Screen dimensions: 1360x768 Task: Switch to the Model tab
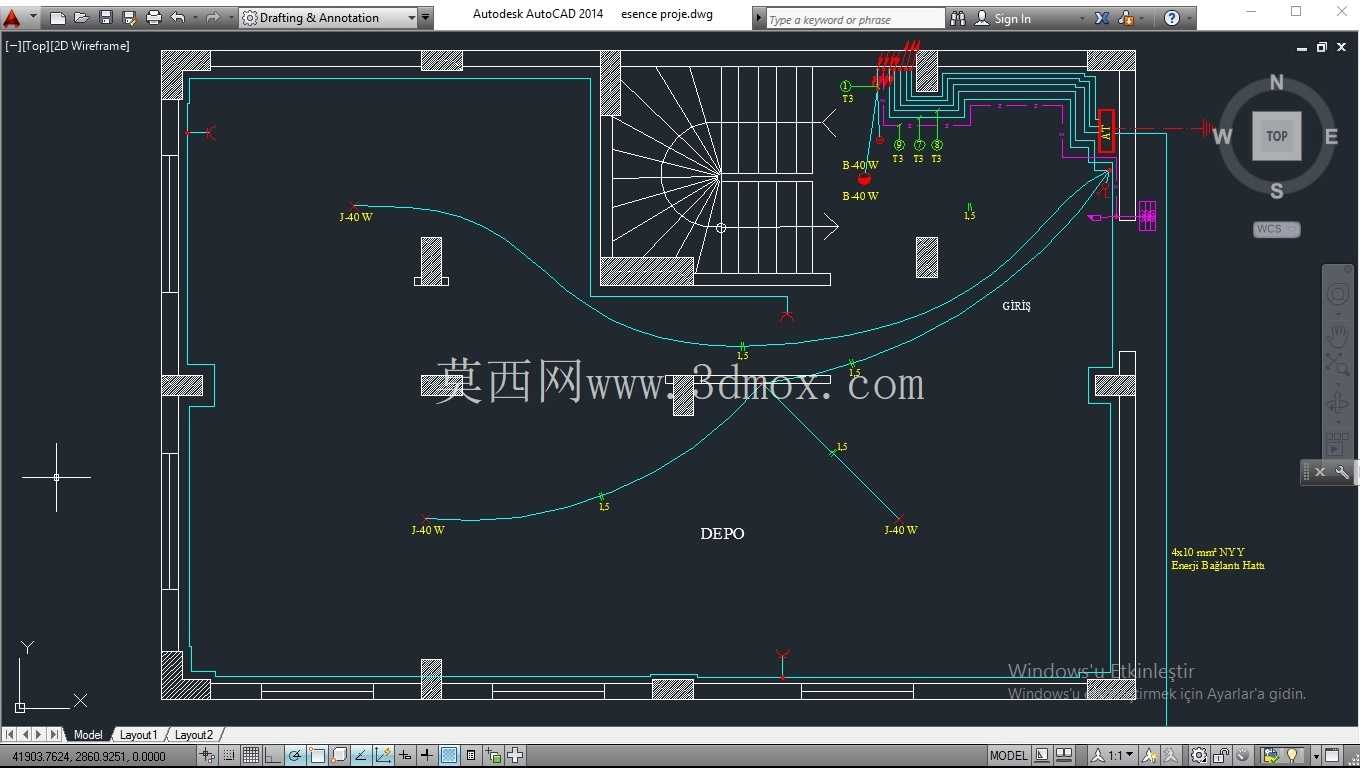pos(88,735)
